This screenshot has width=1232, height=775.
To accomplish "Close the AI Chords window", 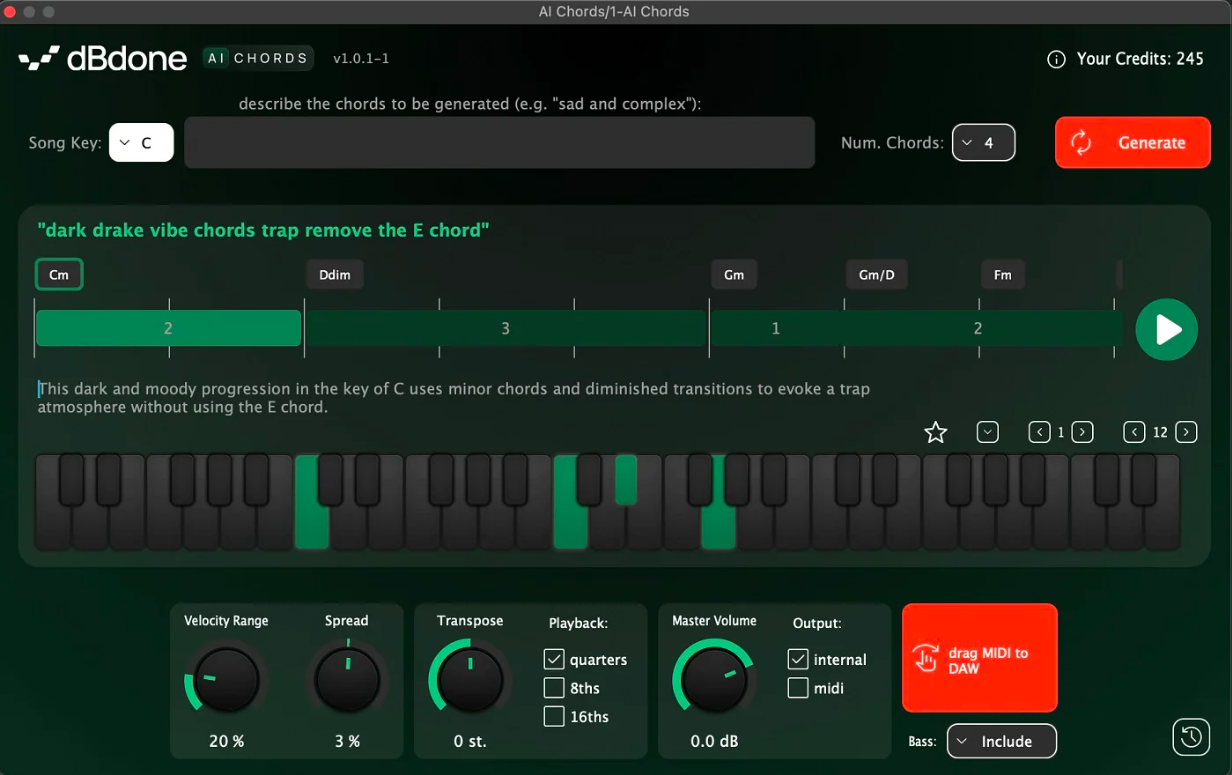I will pyautogui.click(x=10, y=12).
